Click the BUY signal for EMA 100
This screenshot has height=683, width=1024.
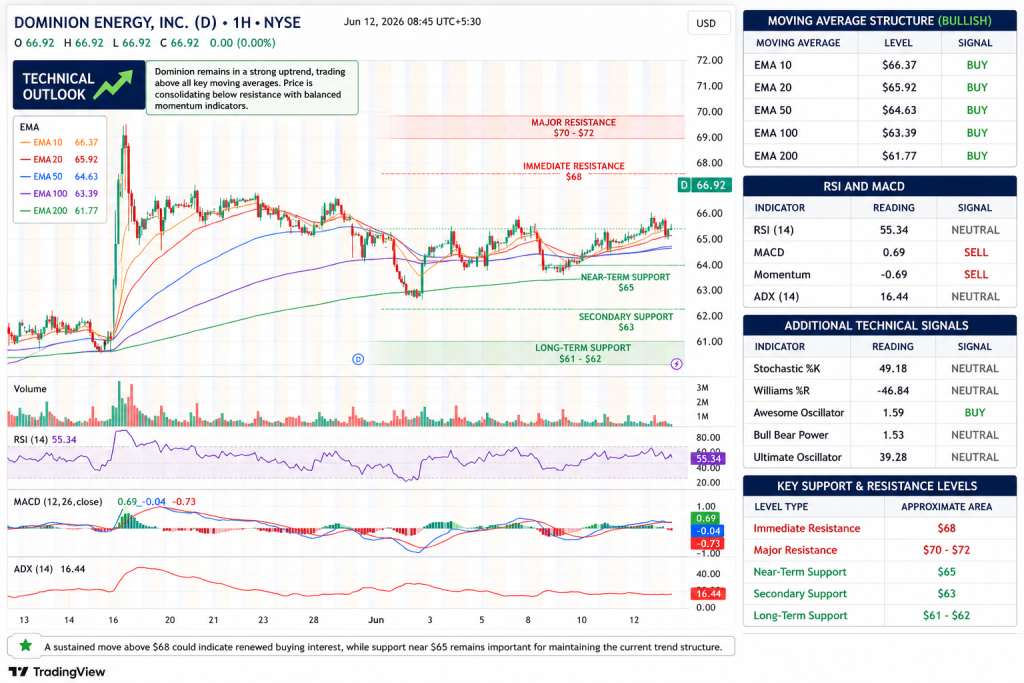[977, 133]
